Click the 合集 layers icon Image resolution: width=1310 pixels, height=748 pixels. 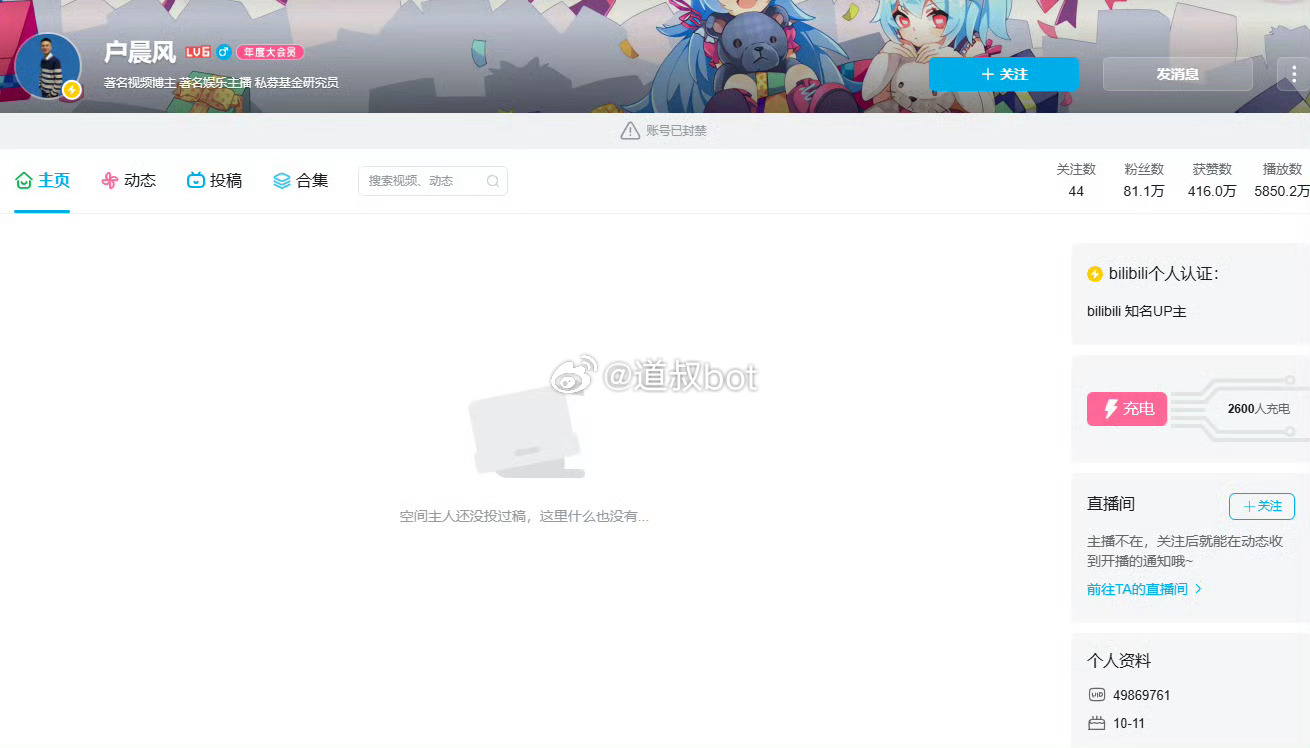tap(282, 181)
